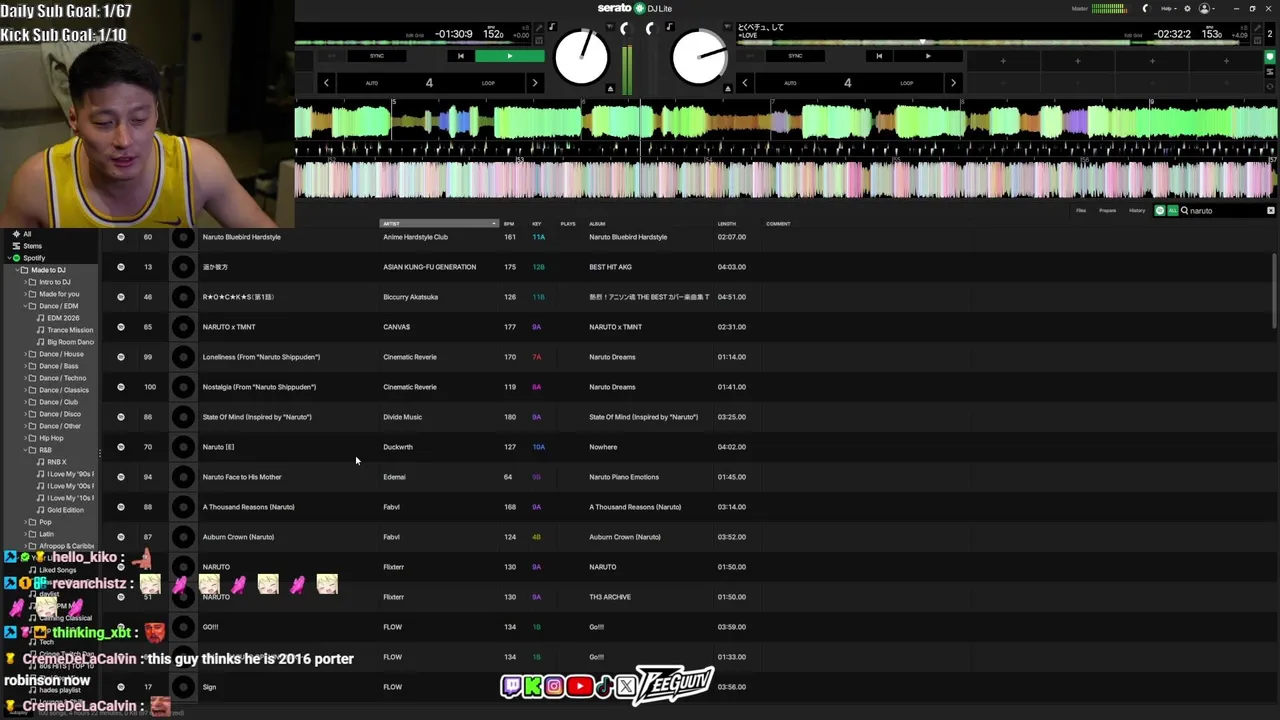The width and height of the screenshot is (1280, 720).
Task: Toggle SYNC on the left deck
Action: coord(377,56)
